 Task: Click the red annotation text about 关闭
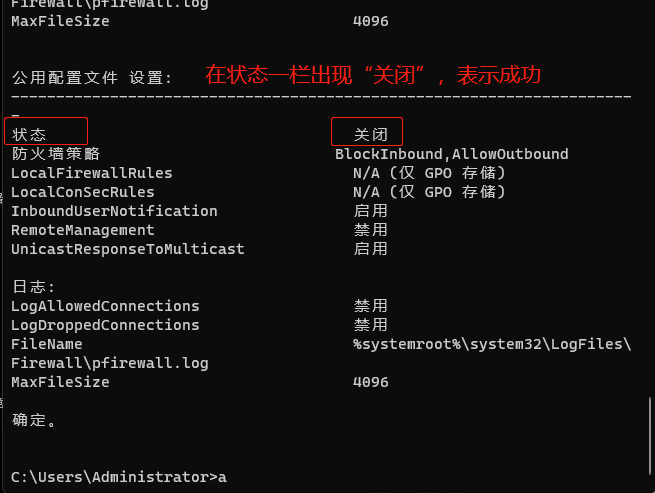click(x=372, y=75)
